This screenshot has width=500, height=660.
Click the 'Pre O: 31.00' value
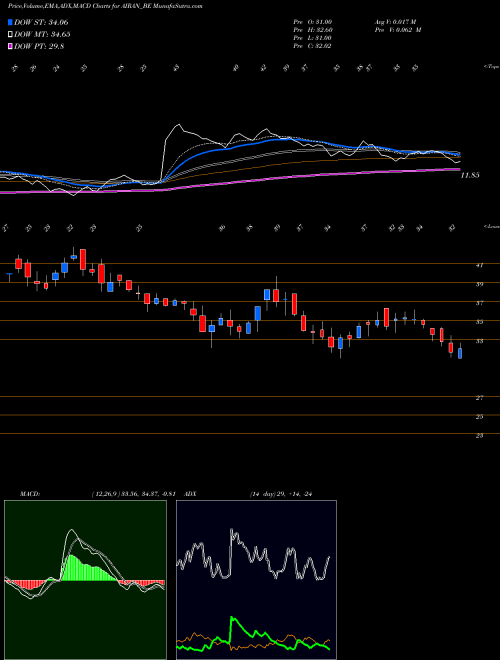pyautogui.click(x=313, y=22)
